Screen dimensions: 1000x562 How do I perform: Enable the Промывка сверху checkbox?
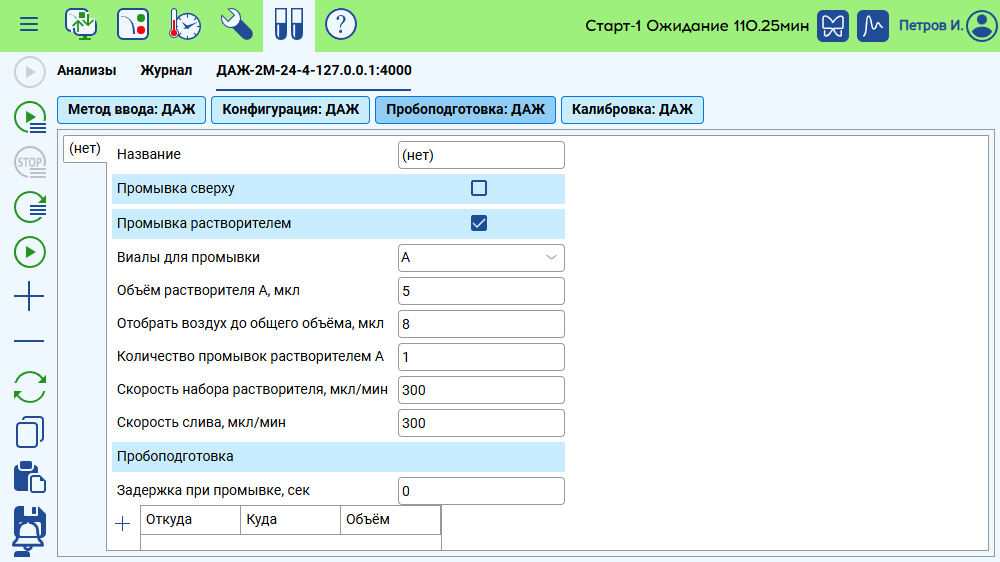pyautogui.click(x=479, y=188)
